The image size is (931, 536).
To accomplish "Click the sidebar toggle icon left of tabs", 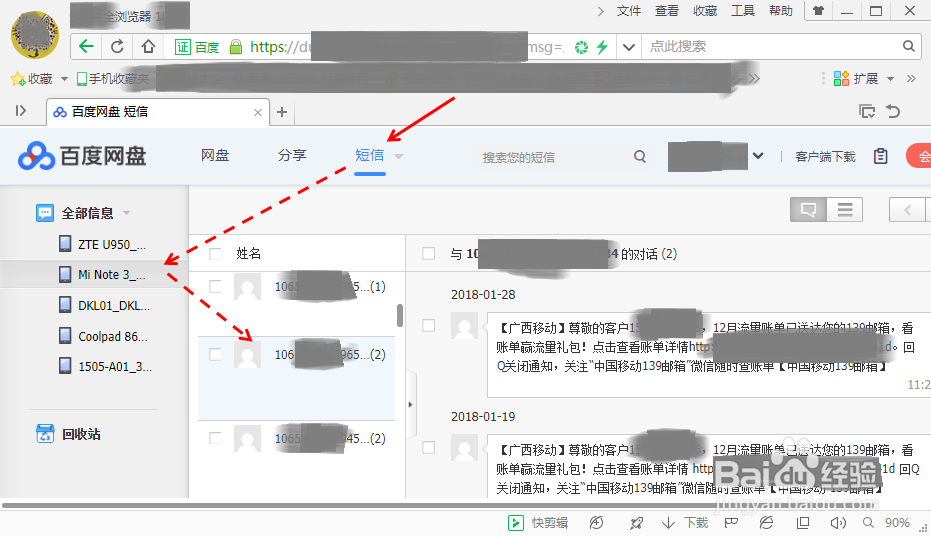I will point(21,111).
